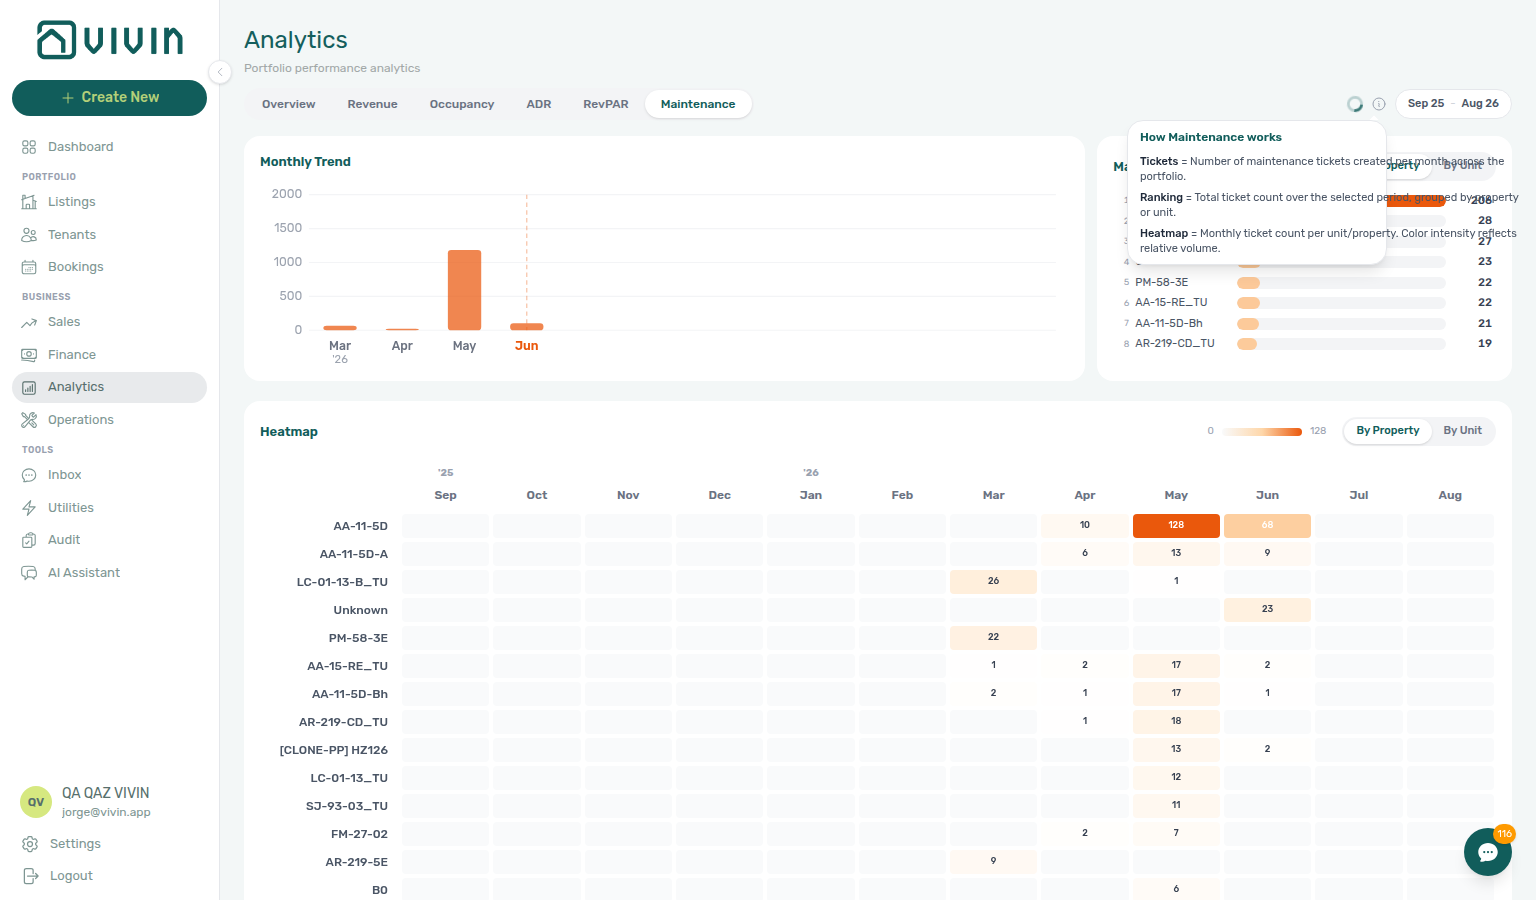Click the info icon near date range
1536x900 pixels.
tap(1379, 104)
